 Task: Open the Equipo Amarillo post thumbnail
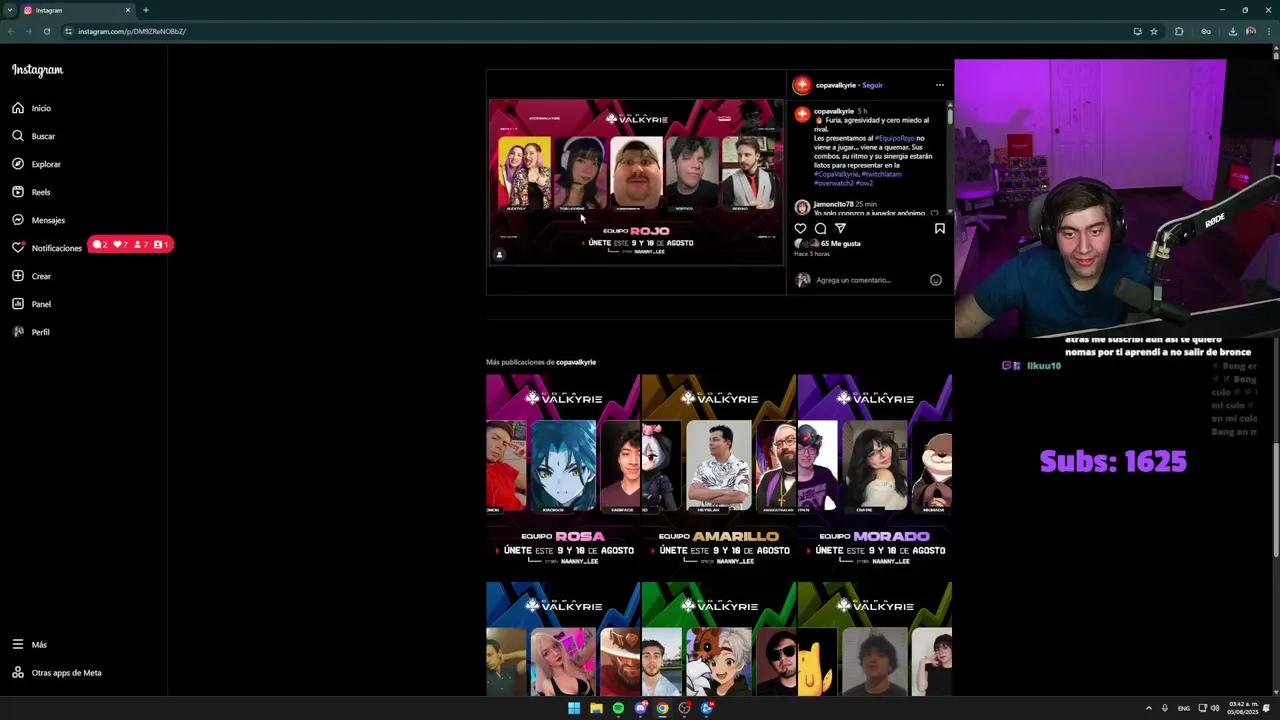click(x=719, y=477)
